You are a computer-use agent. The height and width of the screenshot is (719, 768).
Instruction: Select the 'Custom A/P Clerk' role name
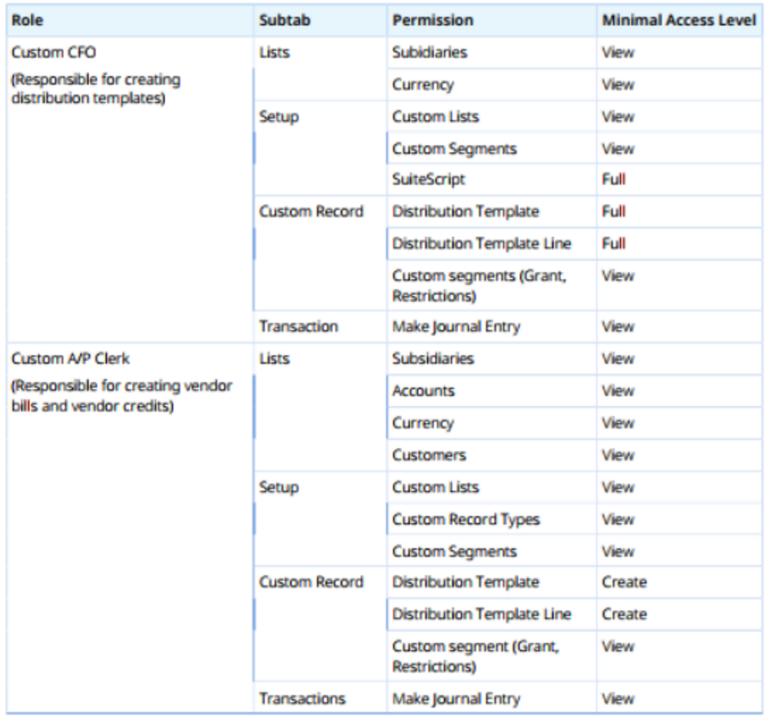[71, 359]
